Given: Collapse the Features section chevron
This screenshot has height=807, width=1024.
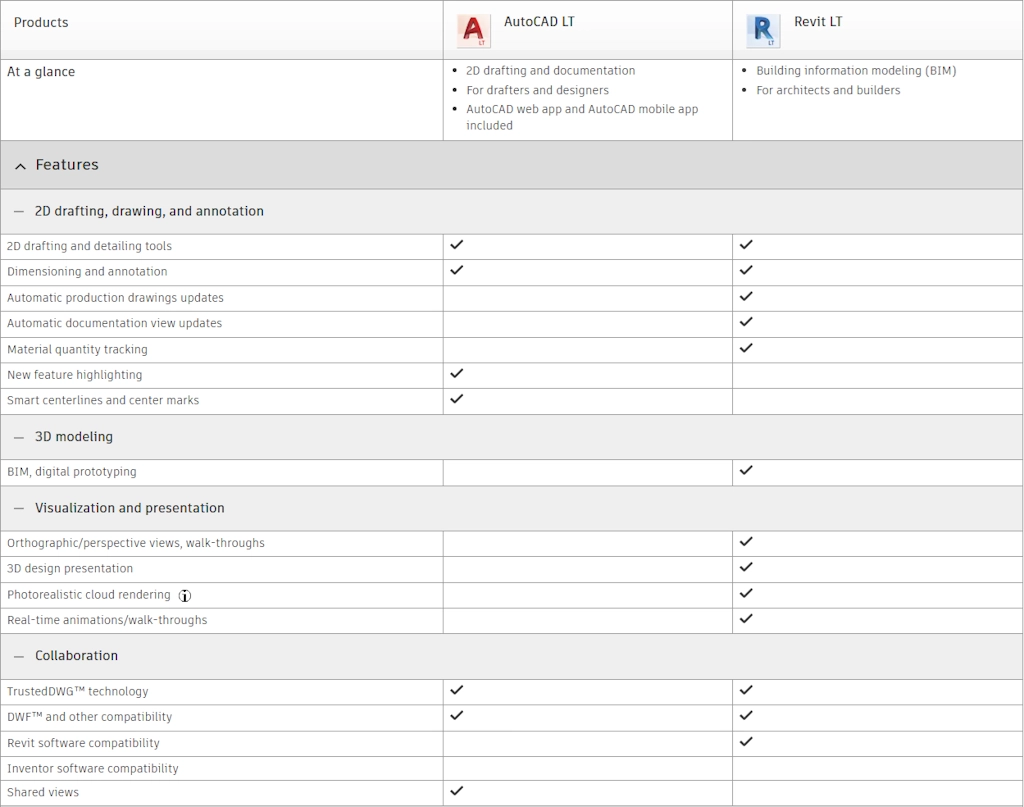Looking at the screenshot, I should point(21,166).
